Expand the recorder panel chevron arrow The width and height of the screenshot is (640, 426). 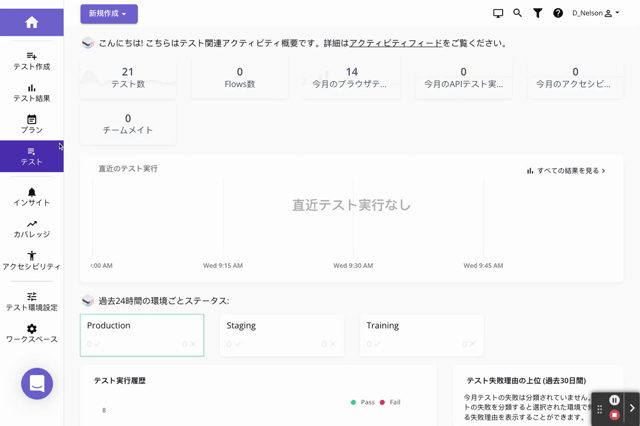(632, 408)
